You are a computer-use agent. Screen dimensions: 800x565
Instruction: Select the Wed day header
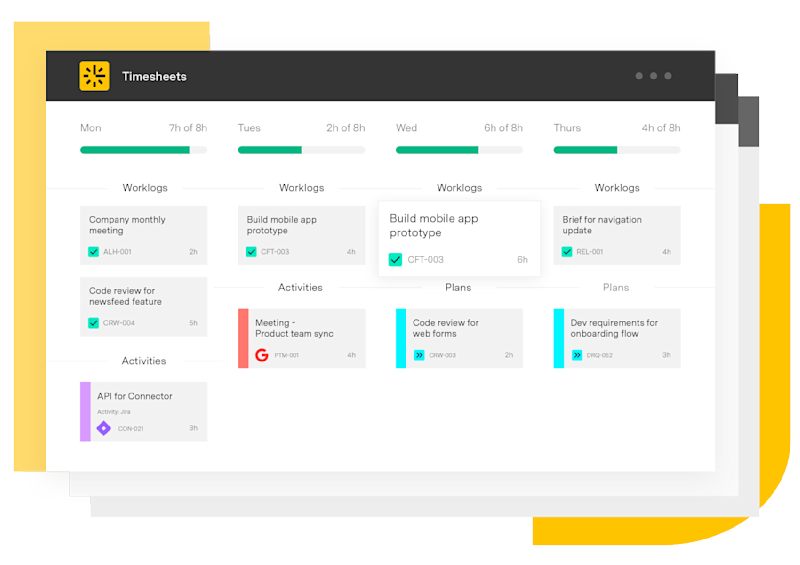tap(406, 128)
